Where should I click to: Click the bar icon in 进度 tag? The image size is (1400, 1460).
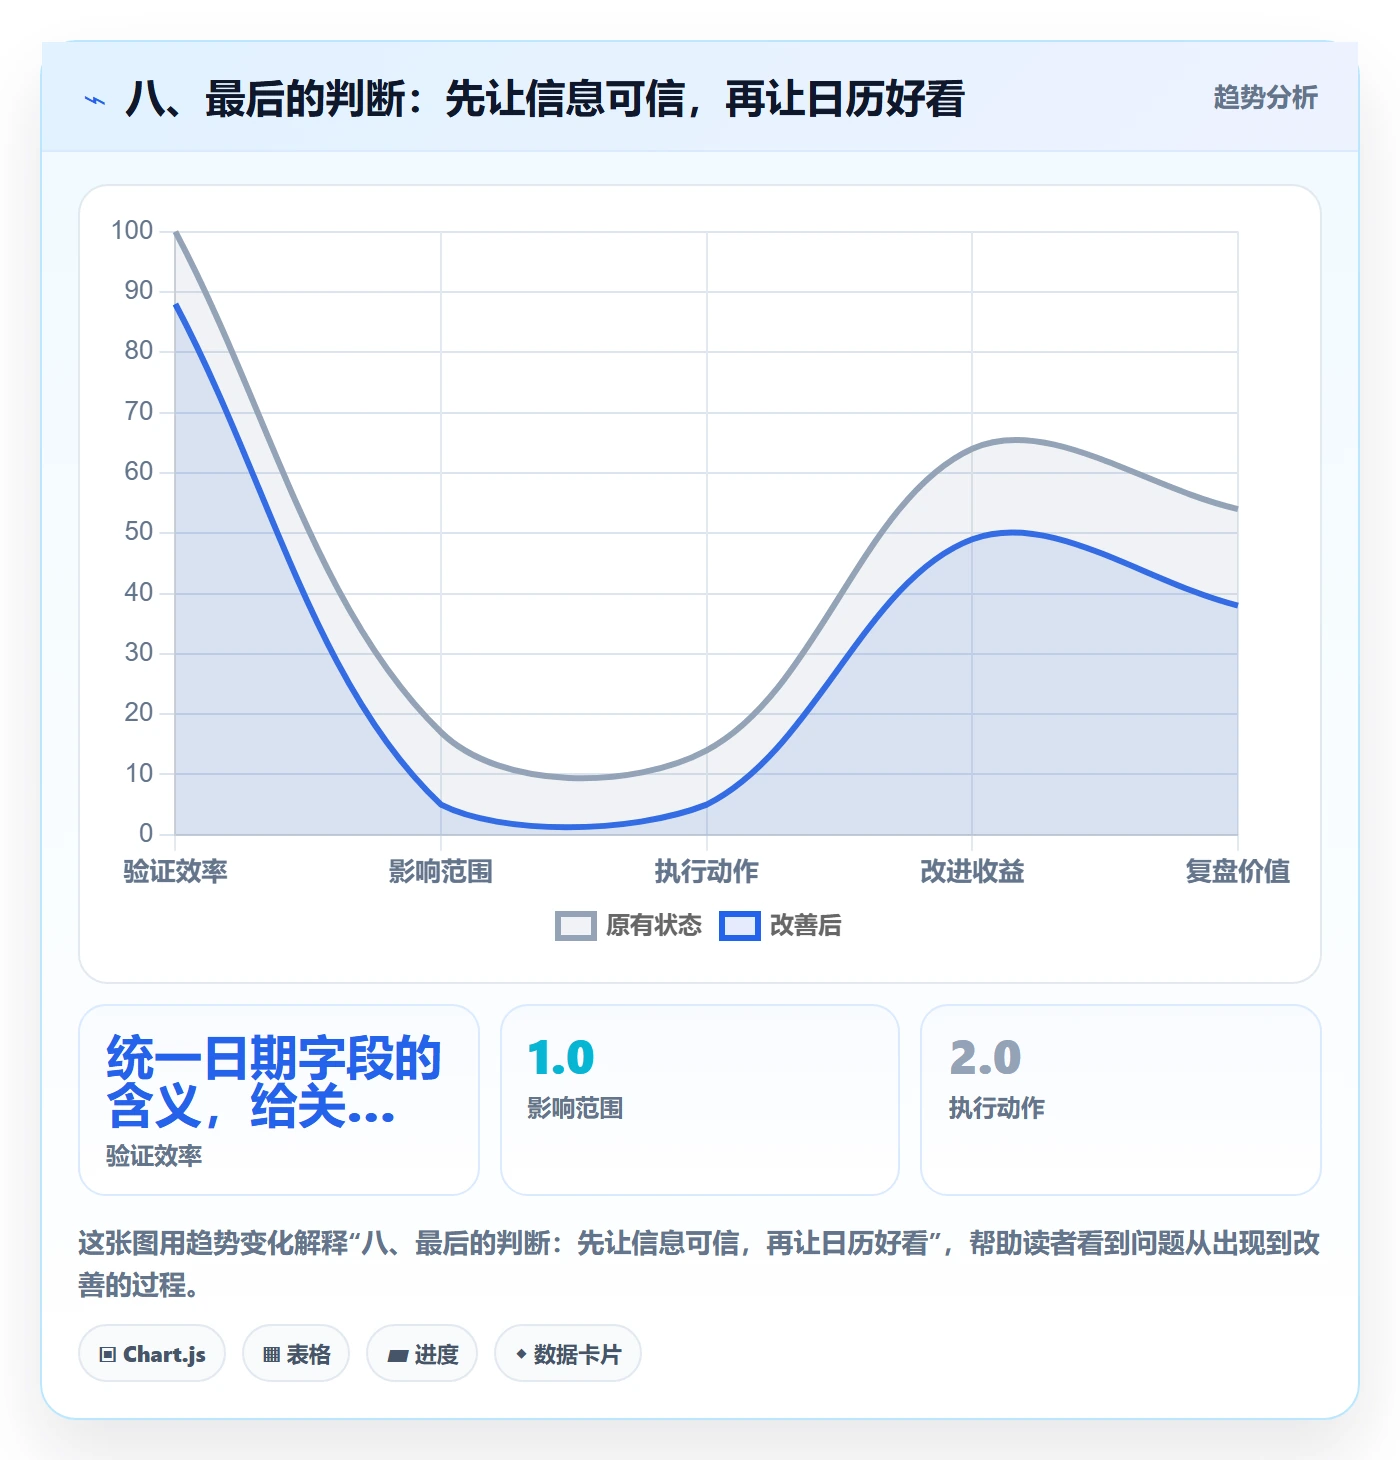398,1356
